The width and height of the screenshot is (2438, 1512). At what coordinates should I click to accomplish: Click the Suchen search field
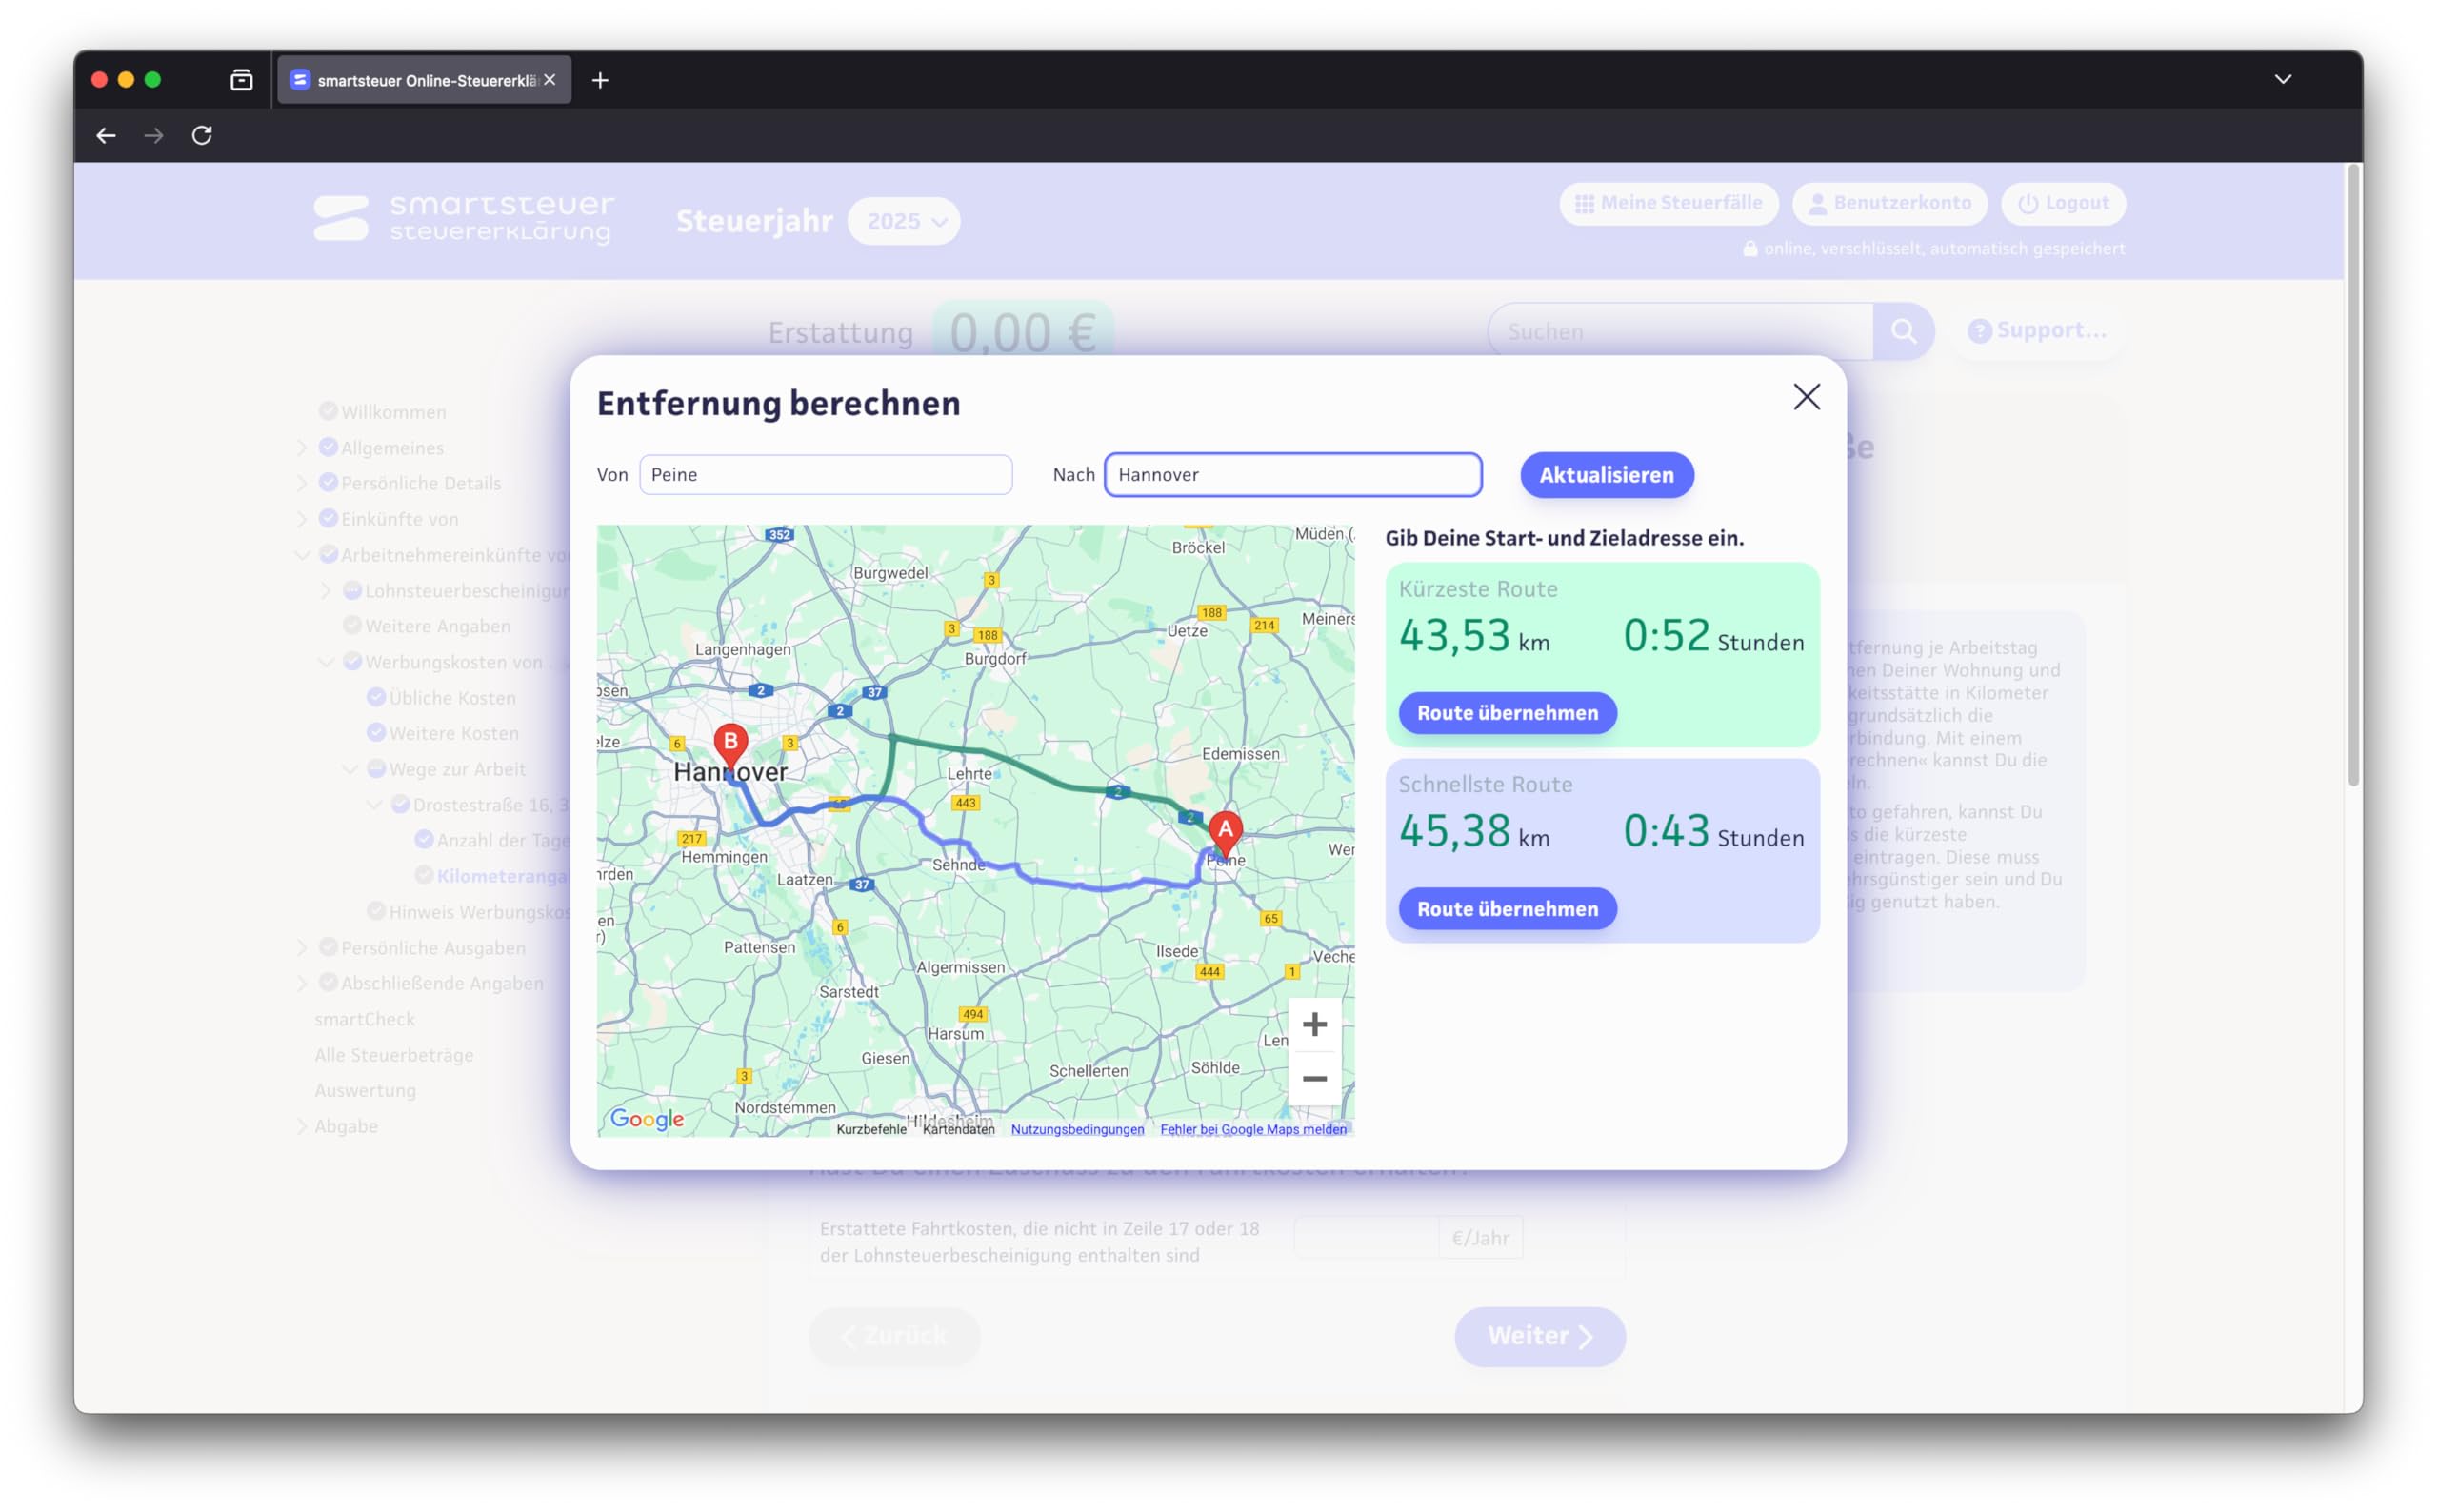(x=1680, y=332)
